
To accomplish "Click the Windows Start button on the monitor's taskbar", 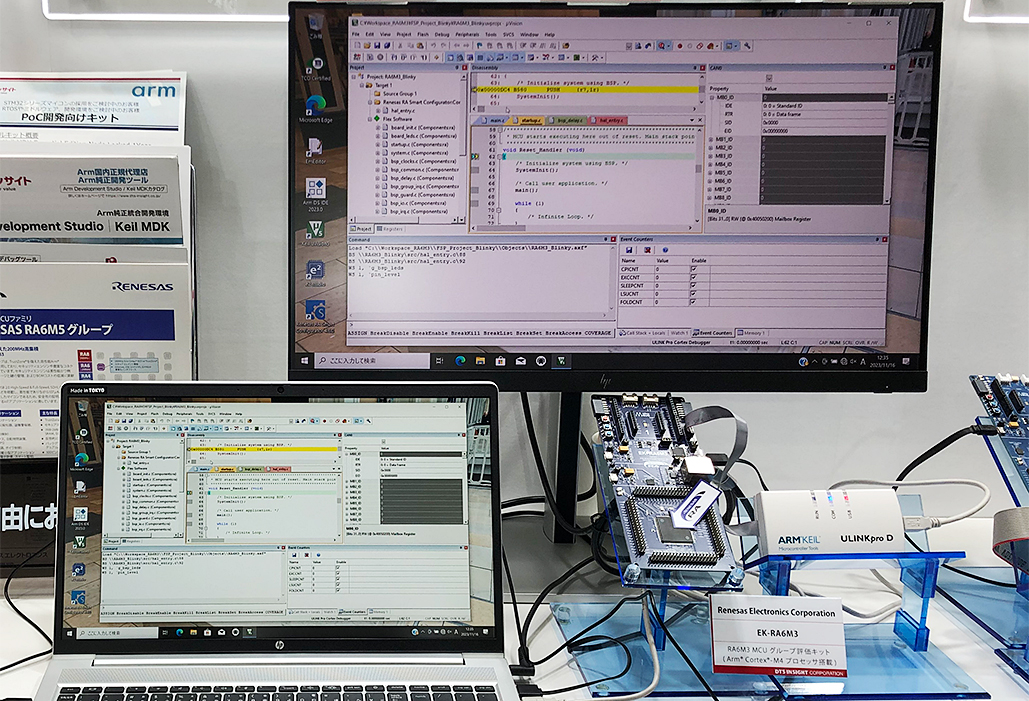I will tap(304, 360).
